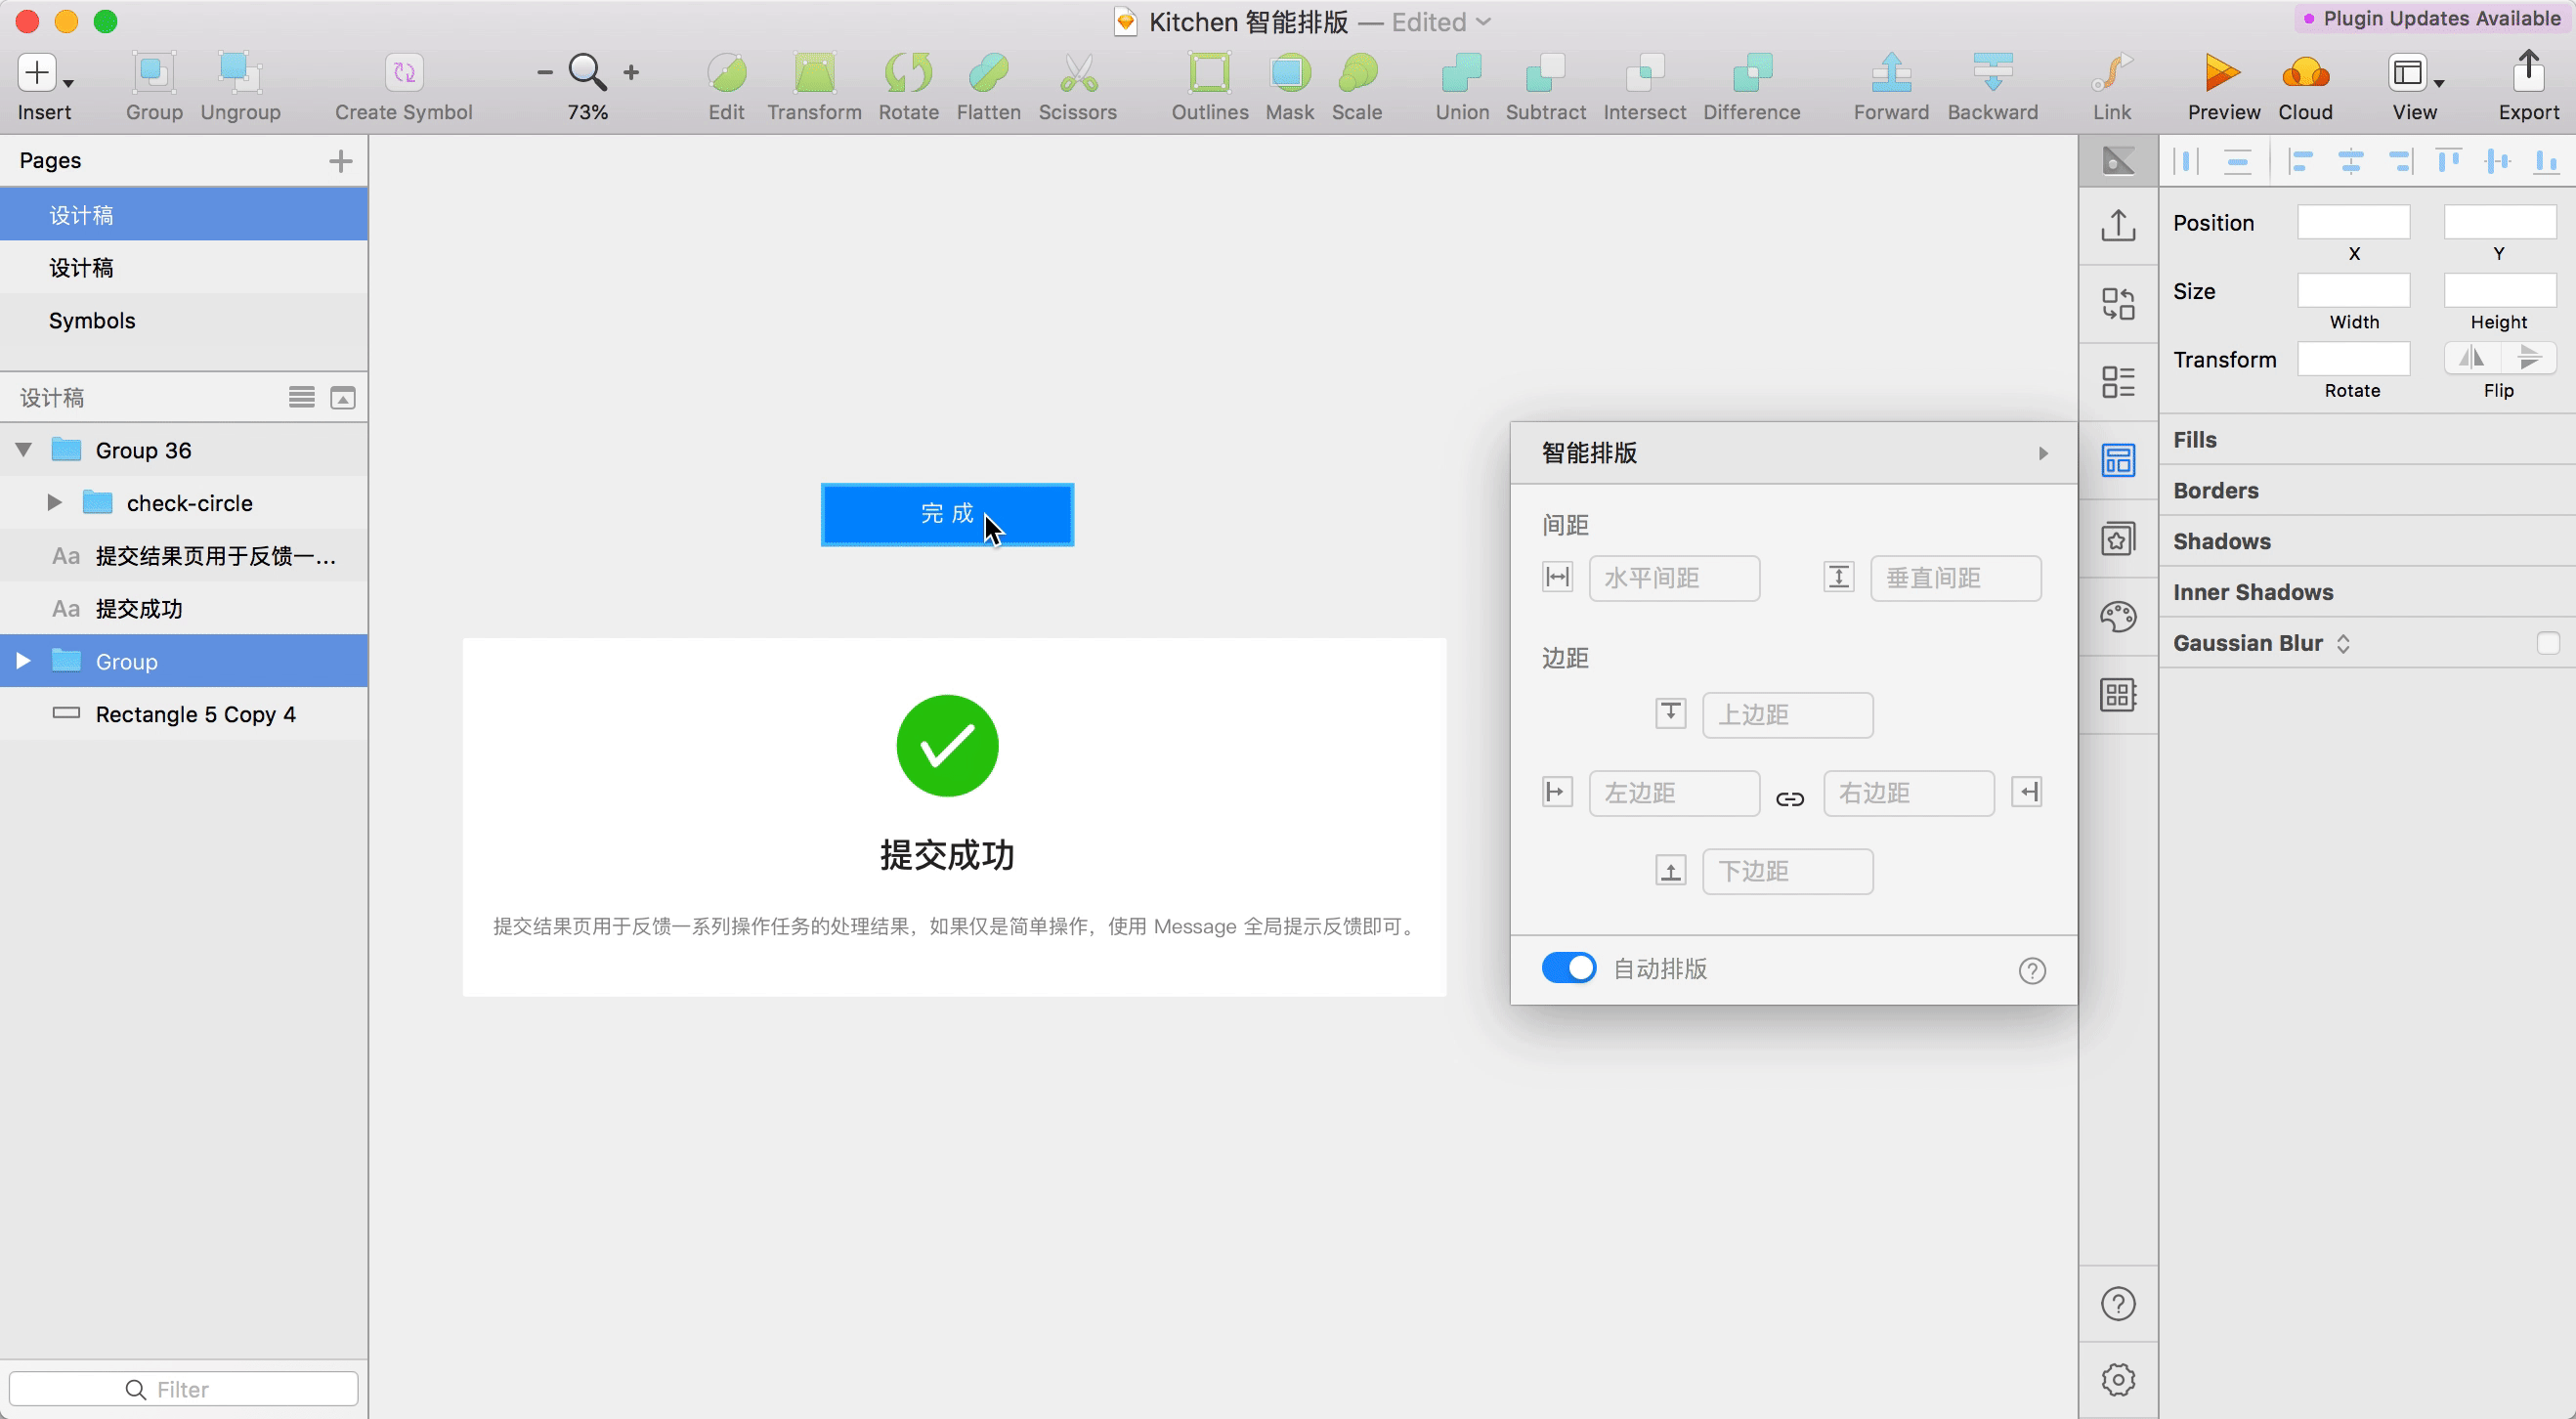Click the Export toolbar icon
This screenshot has width=2576, height=1419.
(2529, 73)
